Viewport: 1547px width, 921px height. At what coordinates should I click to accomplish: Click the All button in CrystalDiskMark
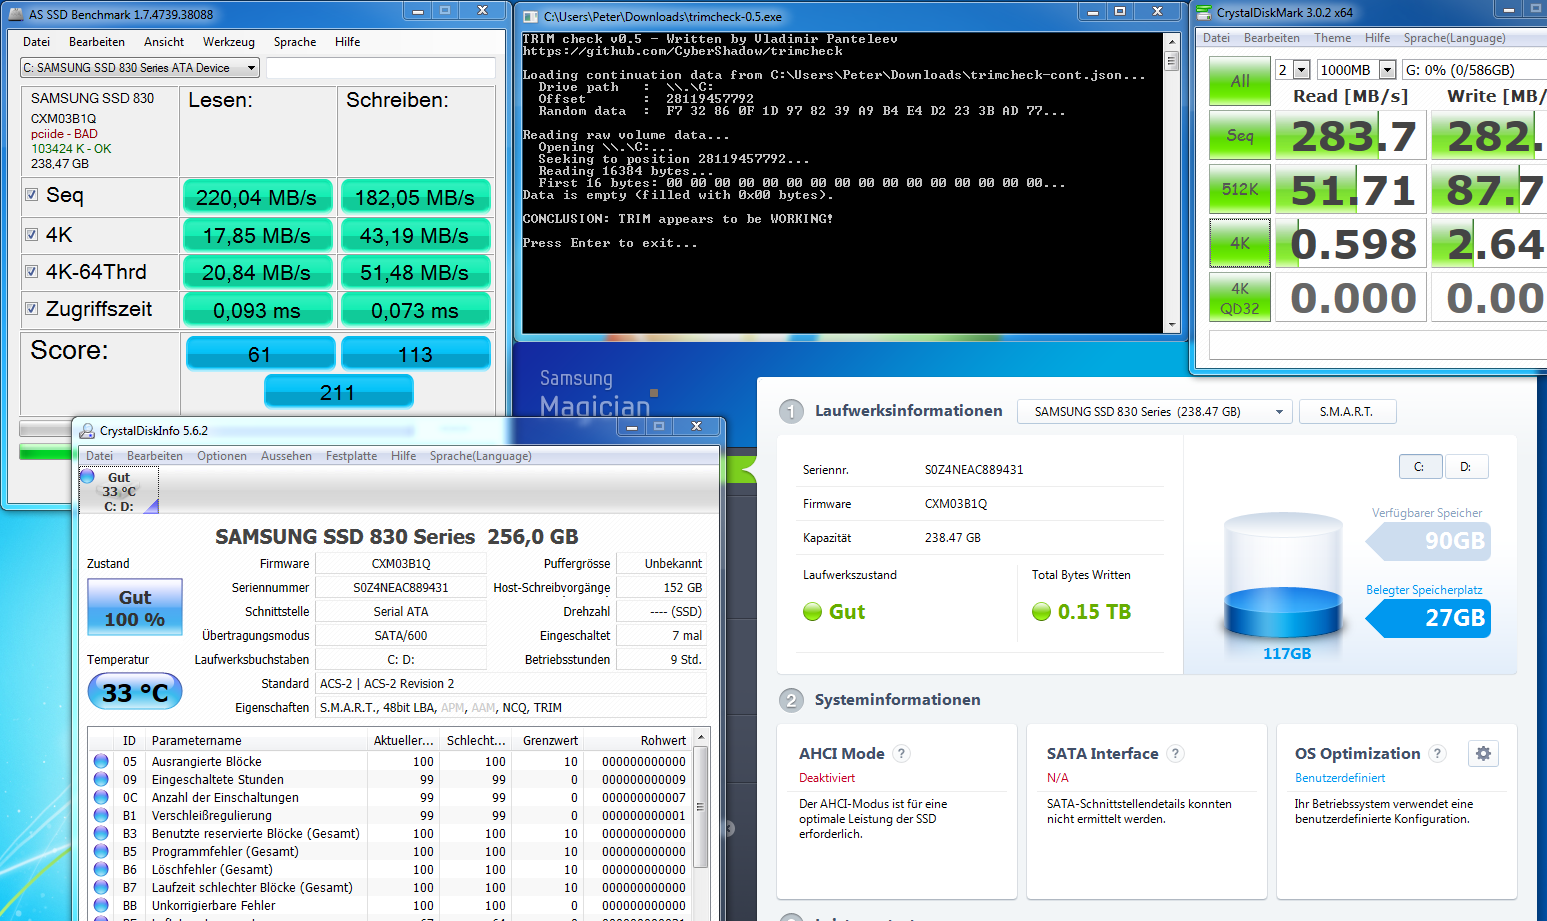[x=1240, y=82]
